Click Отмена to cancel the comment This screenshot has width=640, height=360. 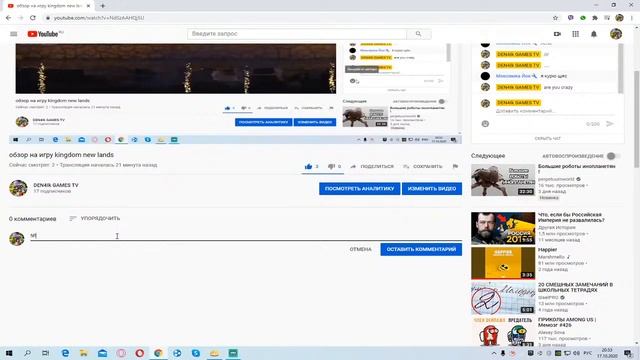click(360, 249)
